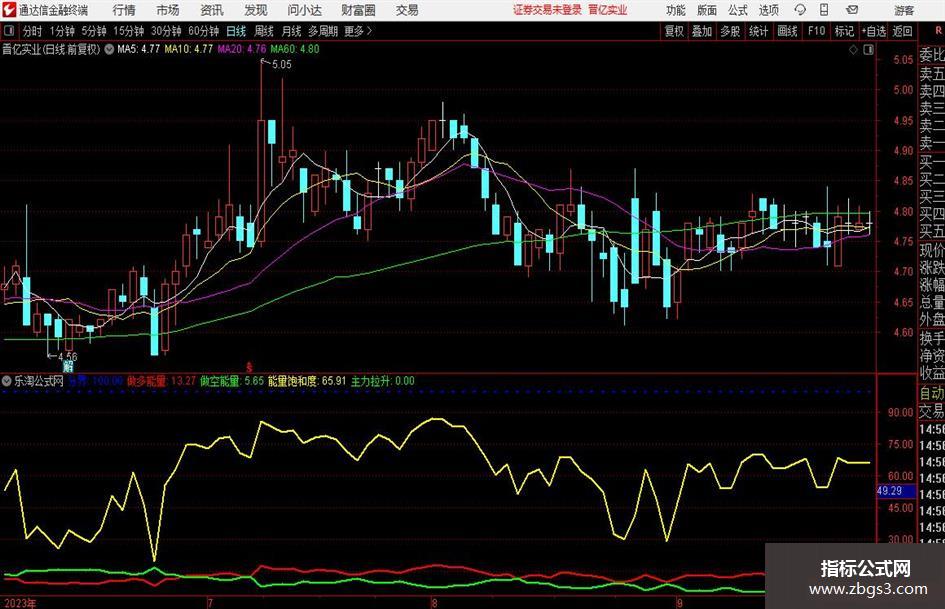
Task: Expand the 乐淘公式网 sub-indicator dropdown
Action: (x=7, y=381)
